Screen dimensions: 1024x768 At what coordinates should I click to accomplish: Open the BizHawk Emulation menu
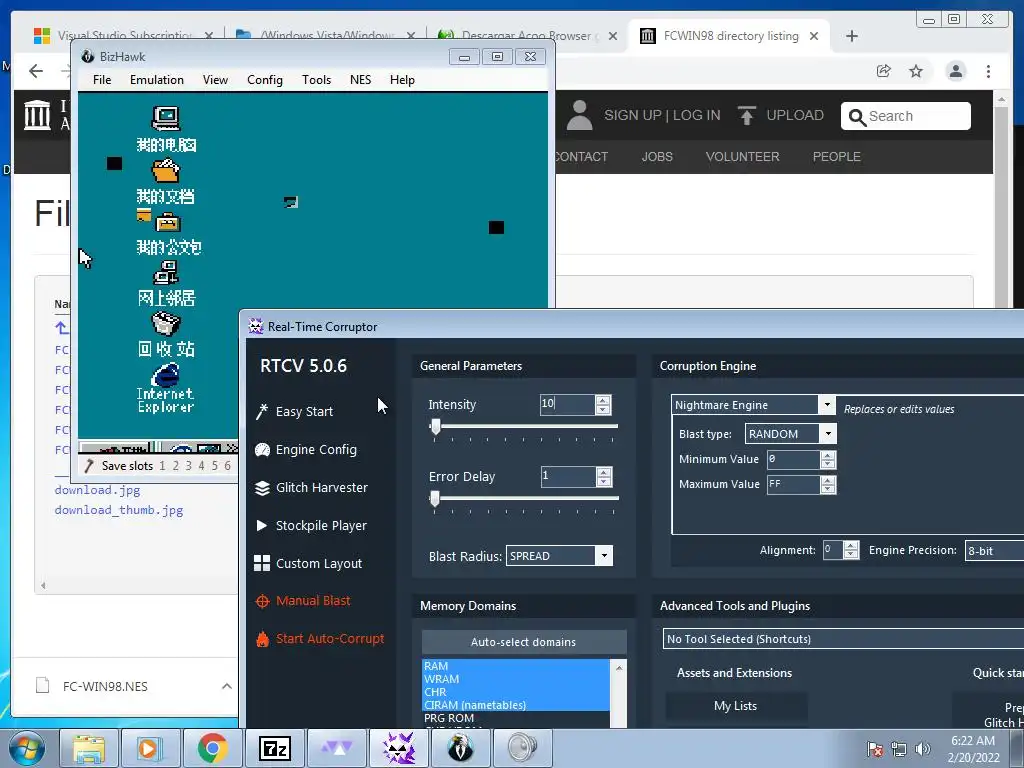(x=157, y=80)
